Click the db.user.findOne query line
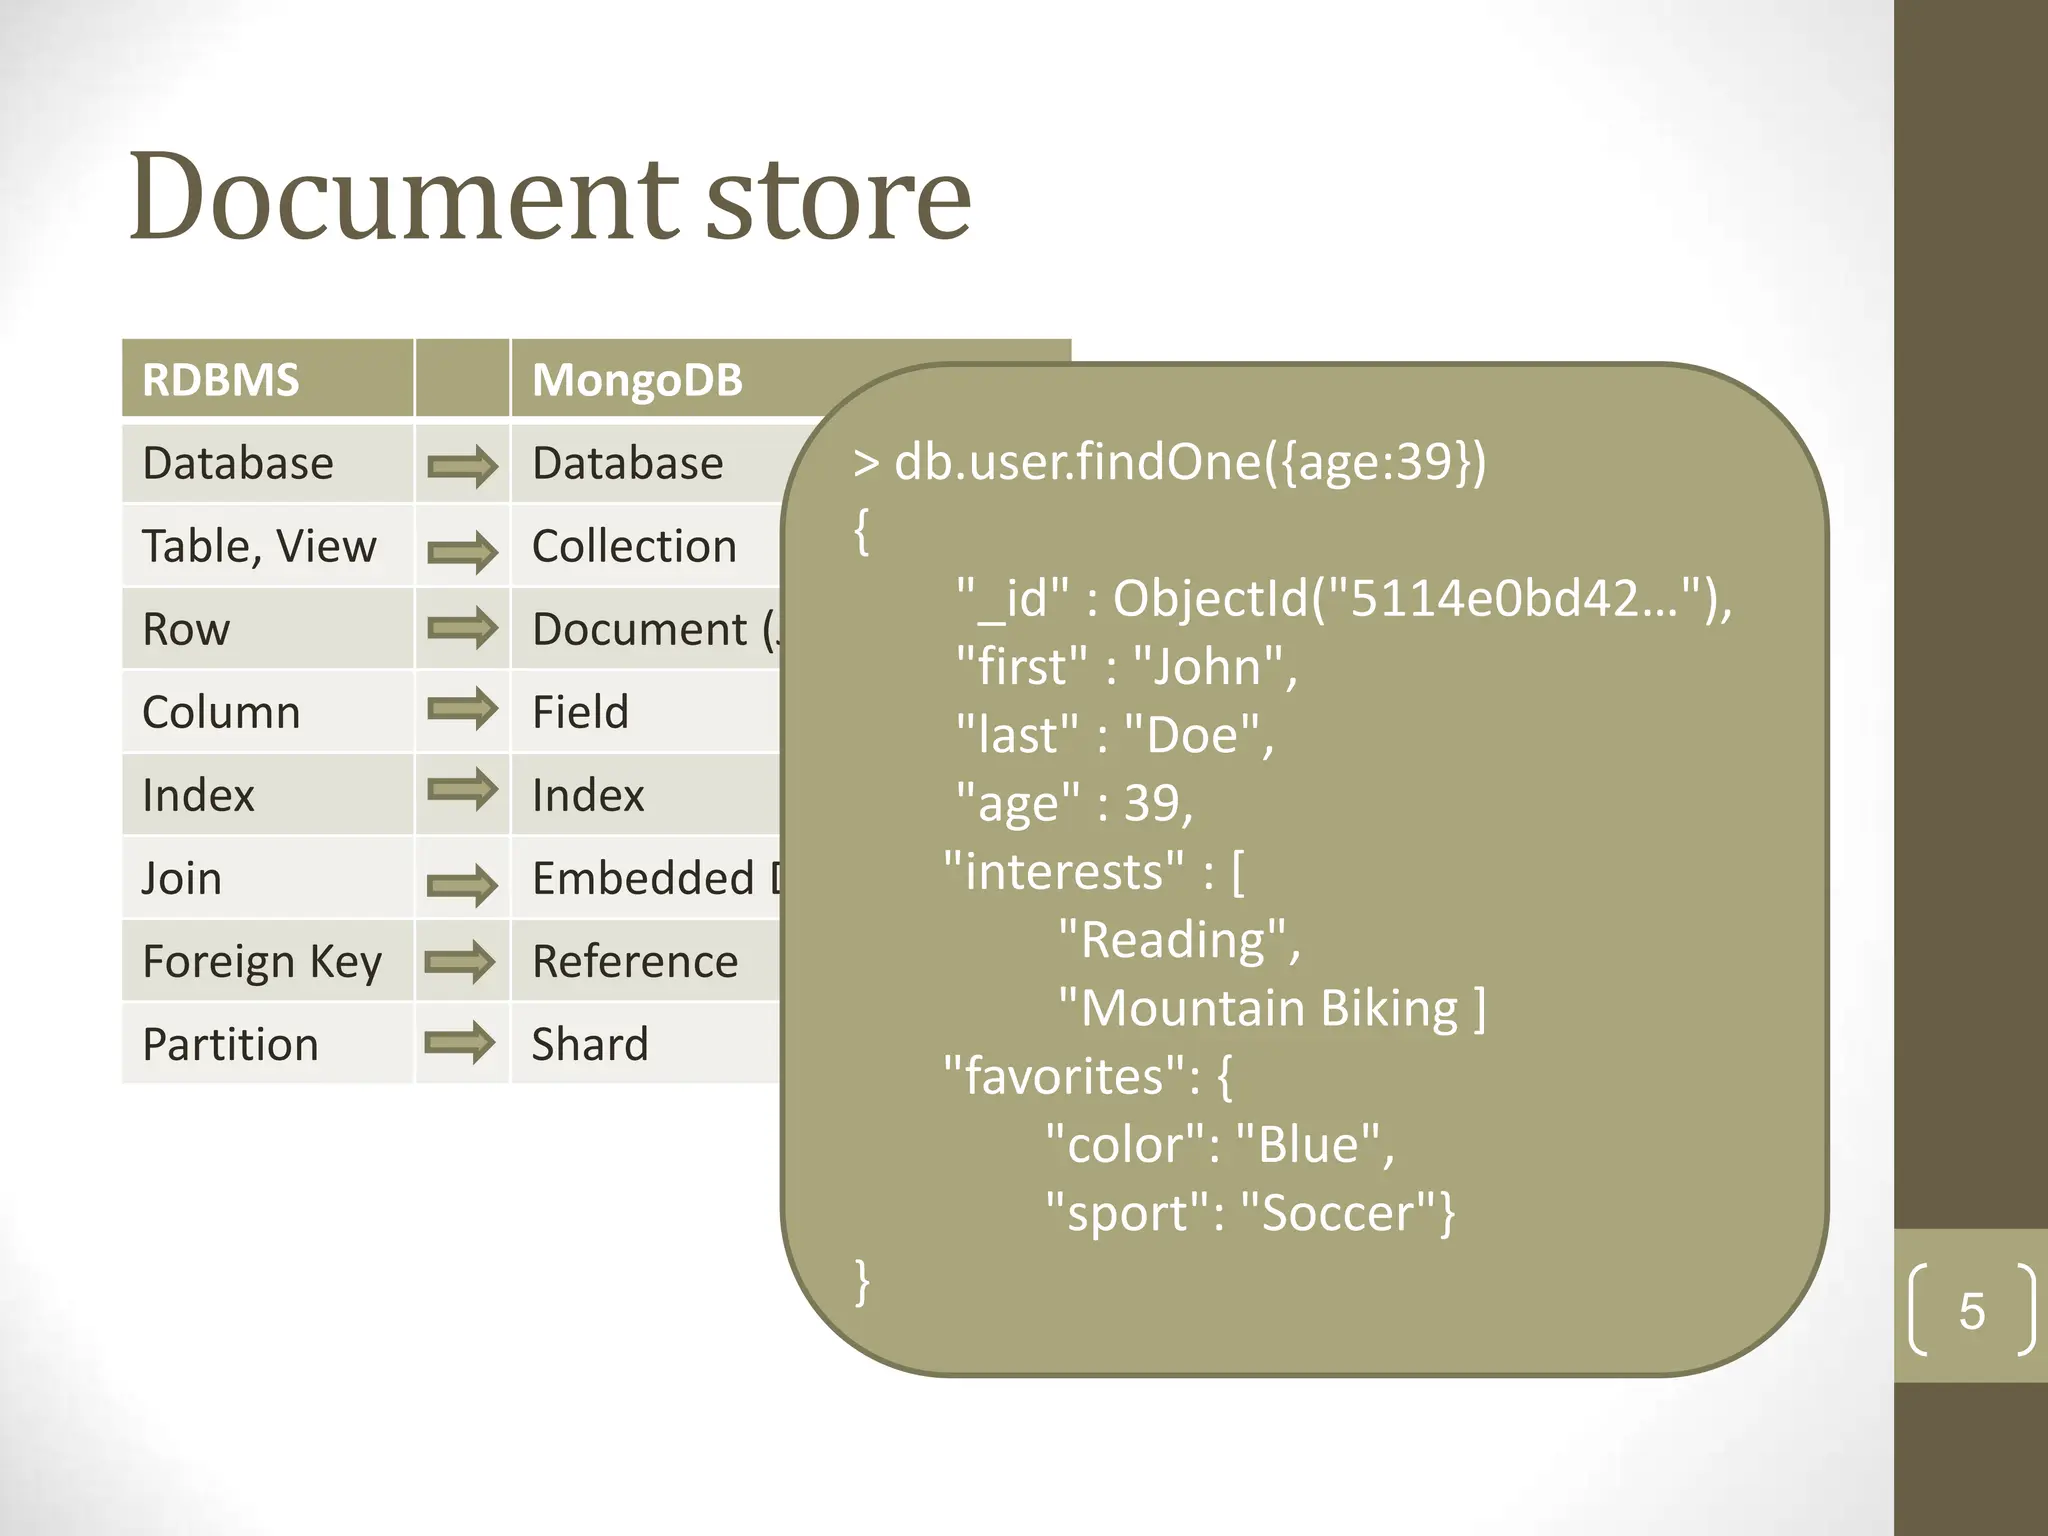This screenshot has width=2048, height=1536. pyautogui.click(x=1170, y=462)
